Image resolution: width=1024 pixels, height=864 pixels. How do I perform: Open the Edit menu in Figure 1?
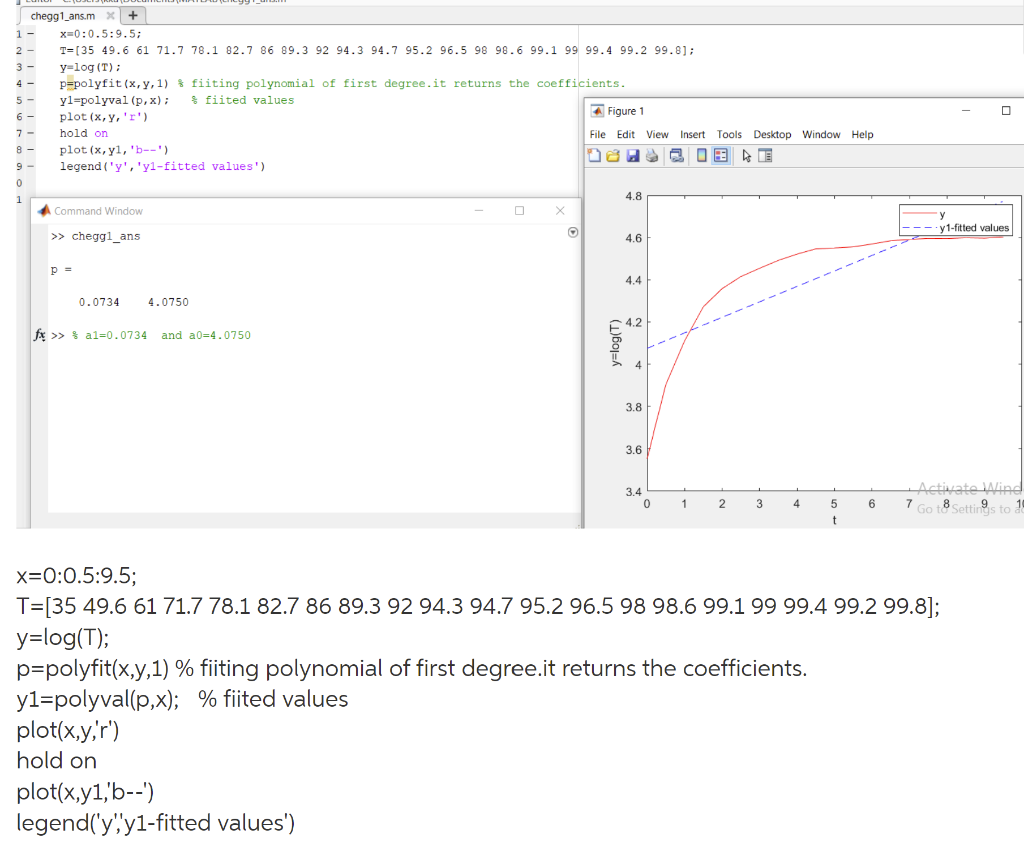tap(626, 135)
